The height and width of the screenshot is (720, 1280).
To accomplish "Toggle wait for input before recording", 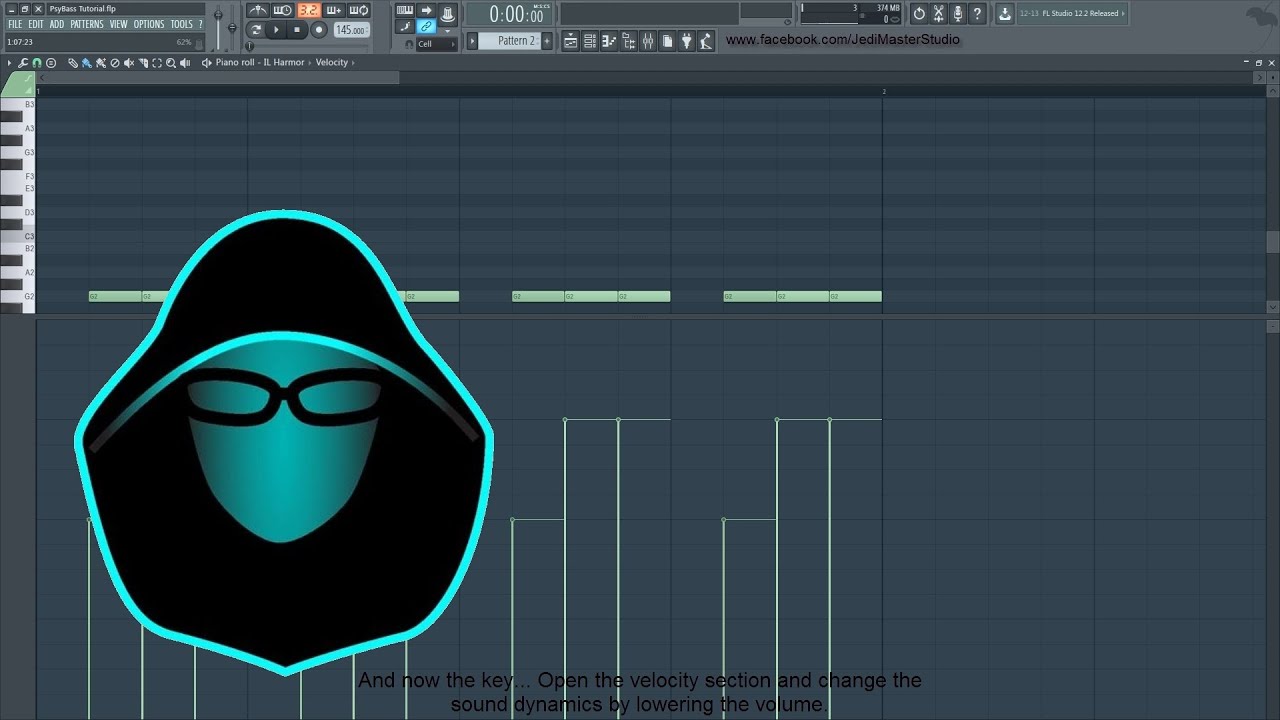I will tap(283, 10).
